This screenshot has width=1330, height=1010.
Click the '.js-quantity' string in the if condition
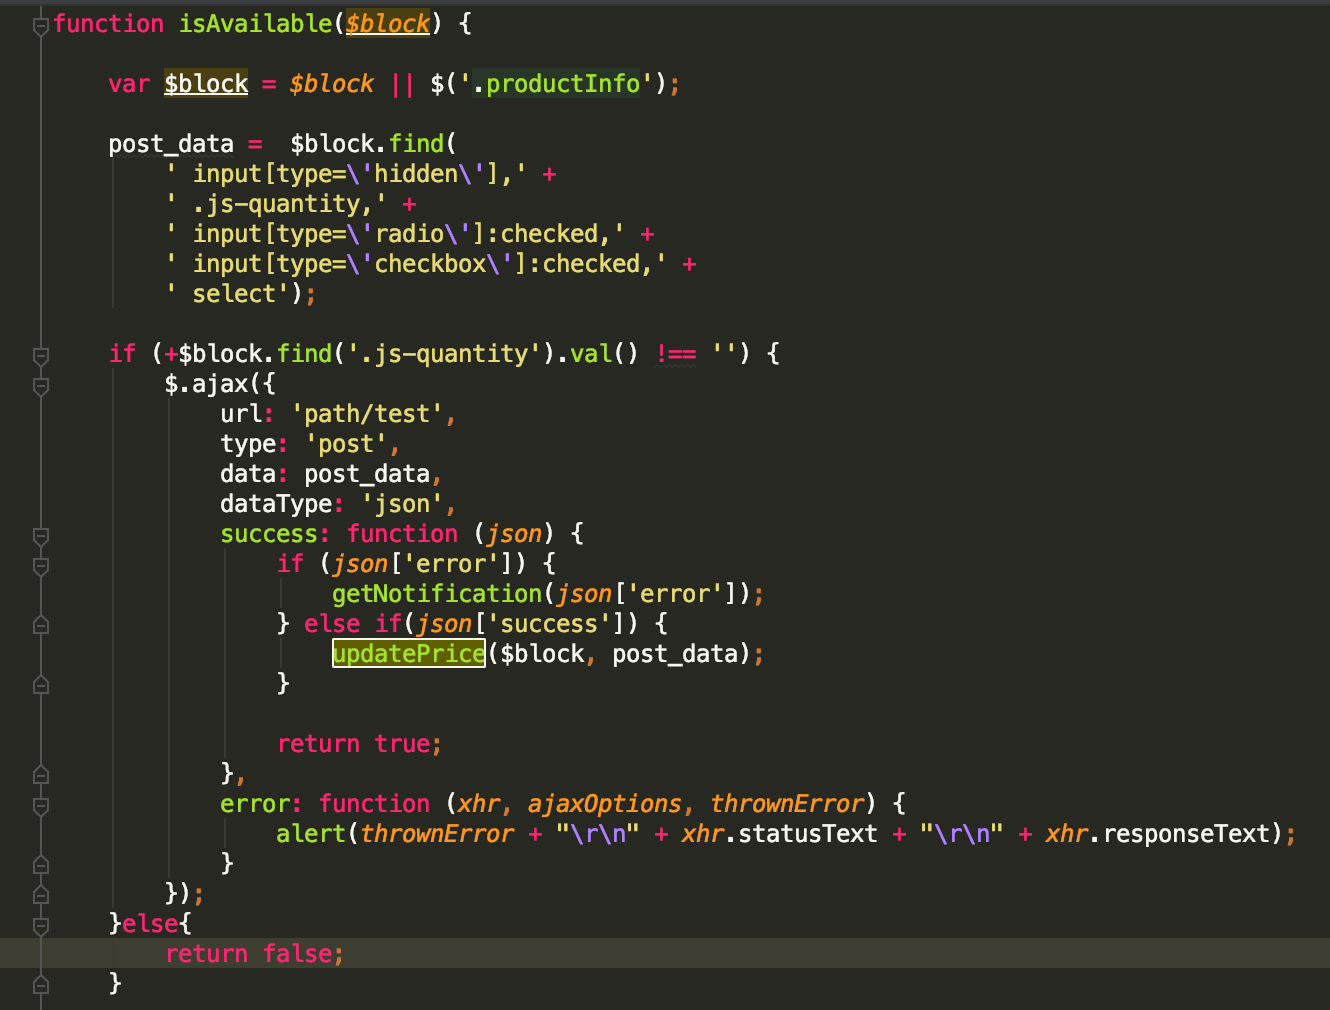coord(444,354)
